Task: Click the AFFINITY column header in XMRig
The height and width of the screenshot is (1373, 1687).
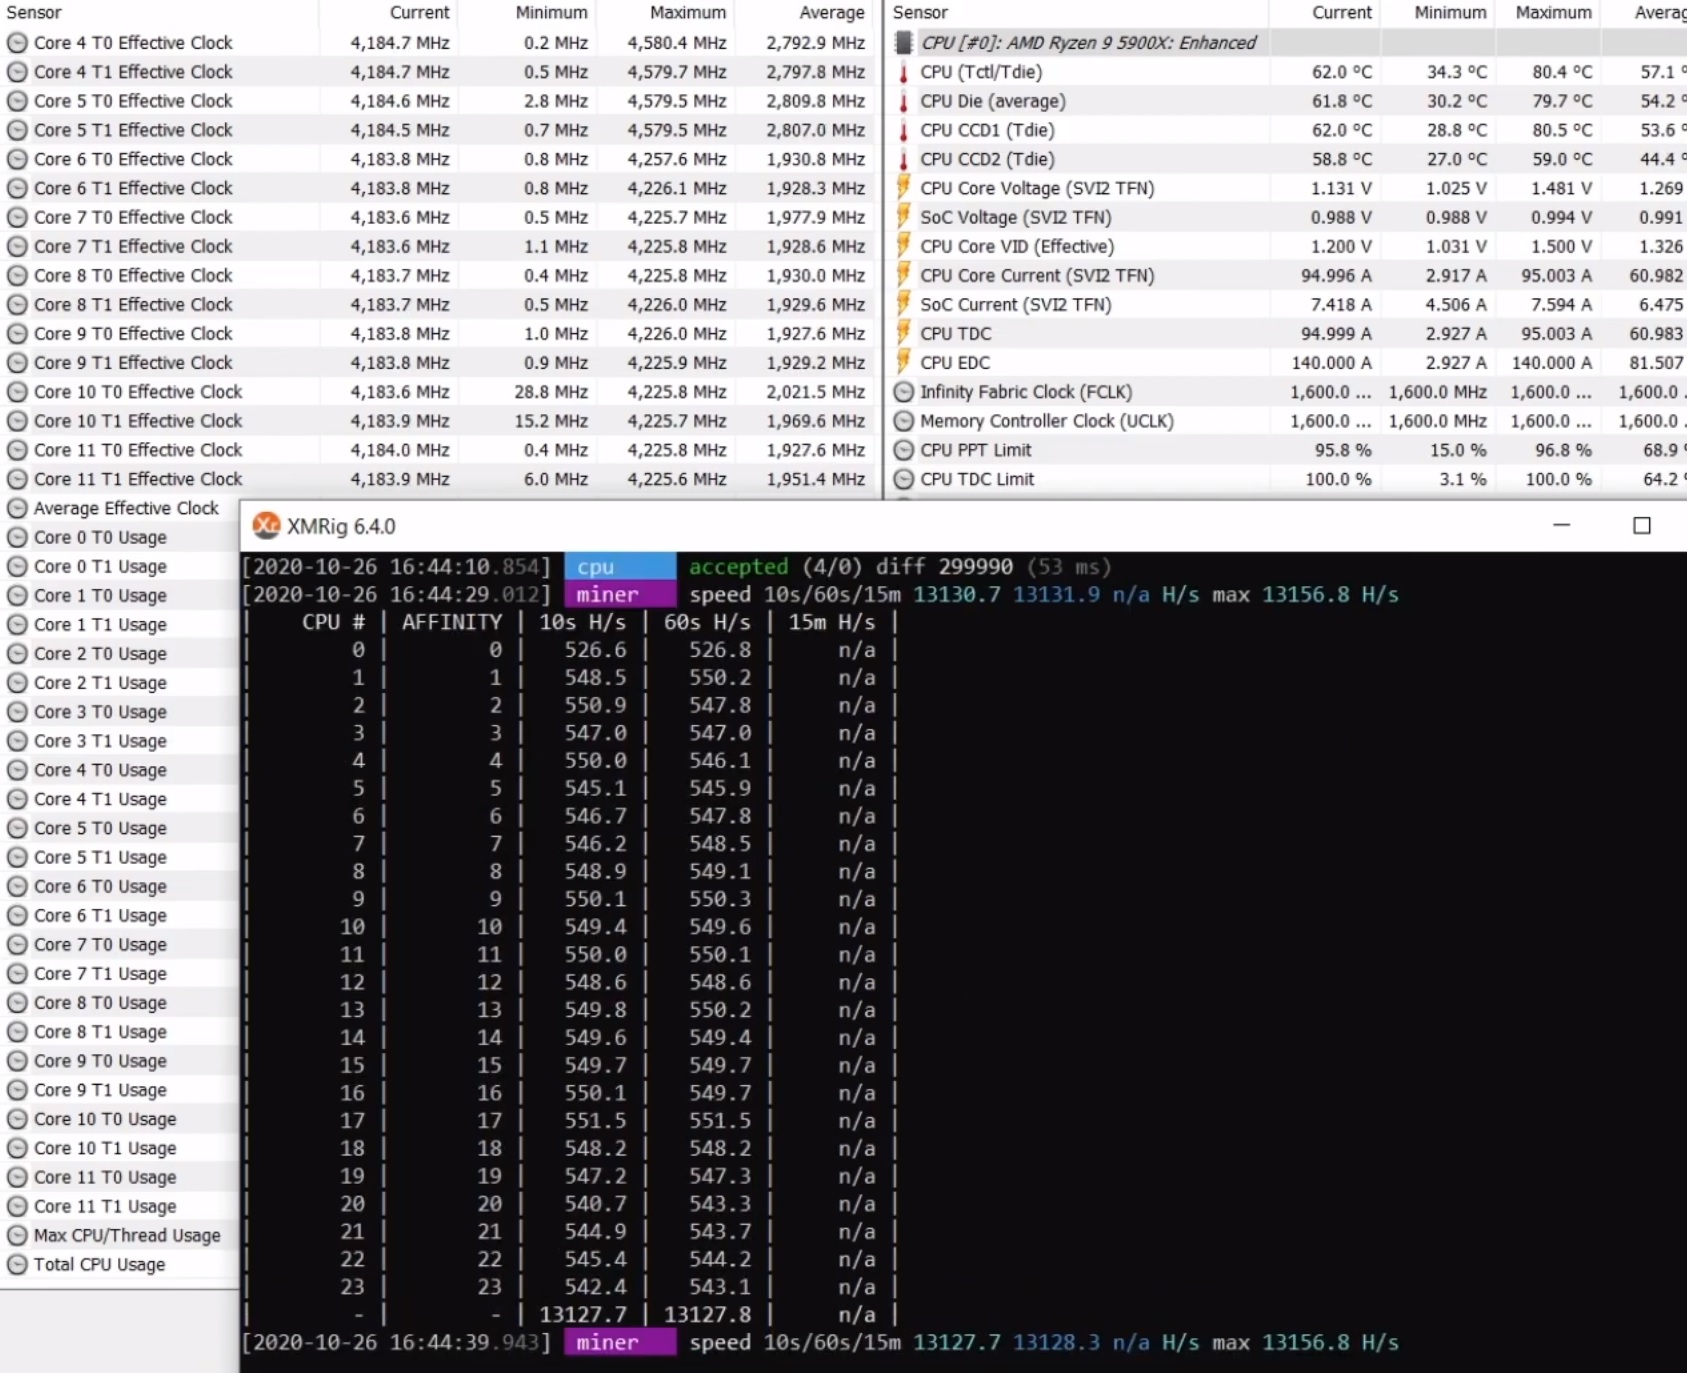Action: (x=452, y=622)
